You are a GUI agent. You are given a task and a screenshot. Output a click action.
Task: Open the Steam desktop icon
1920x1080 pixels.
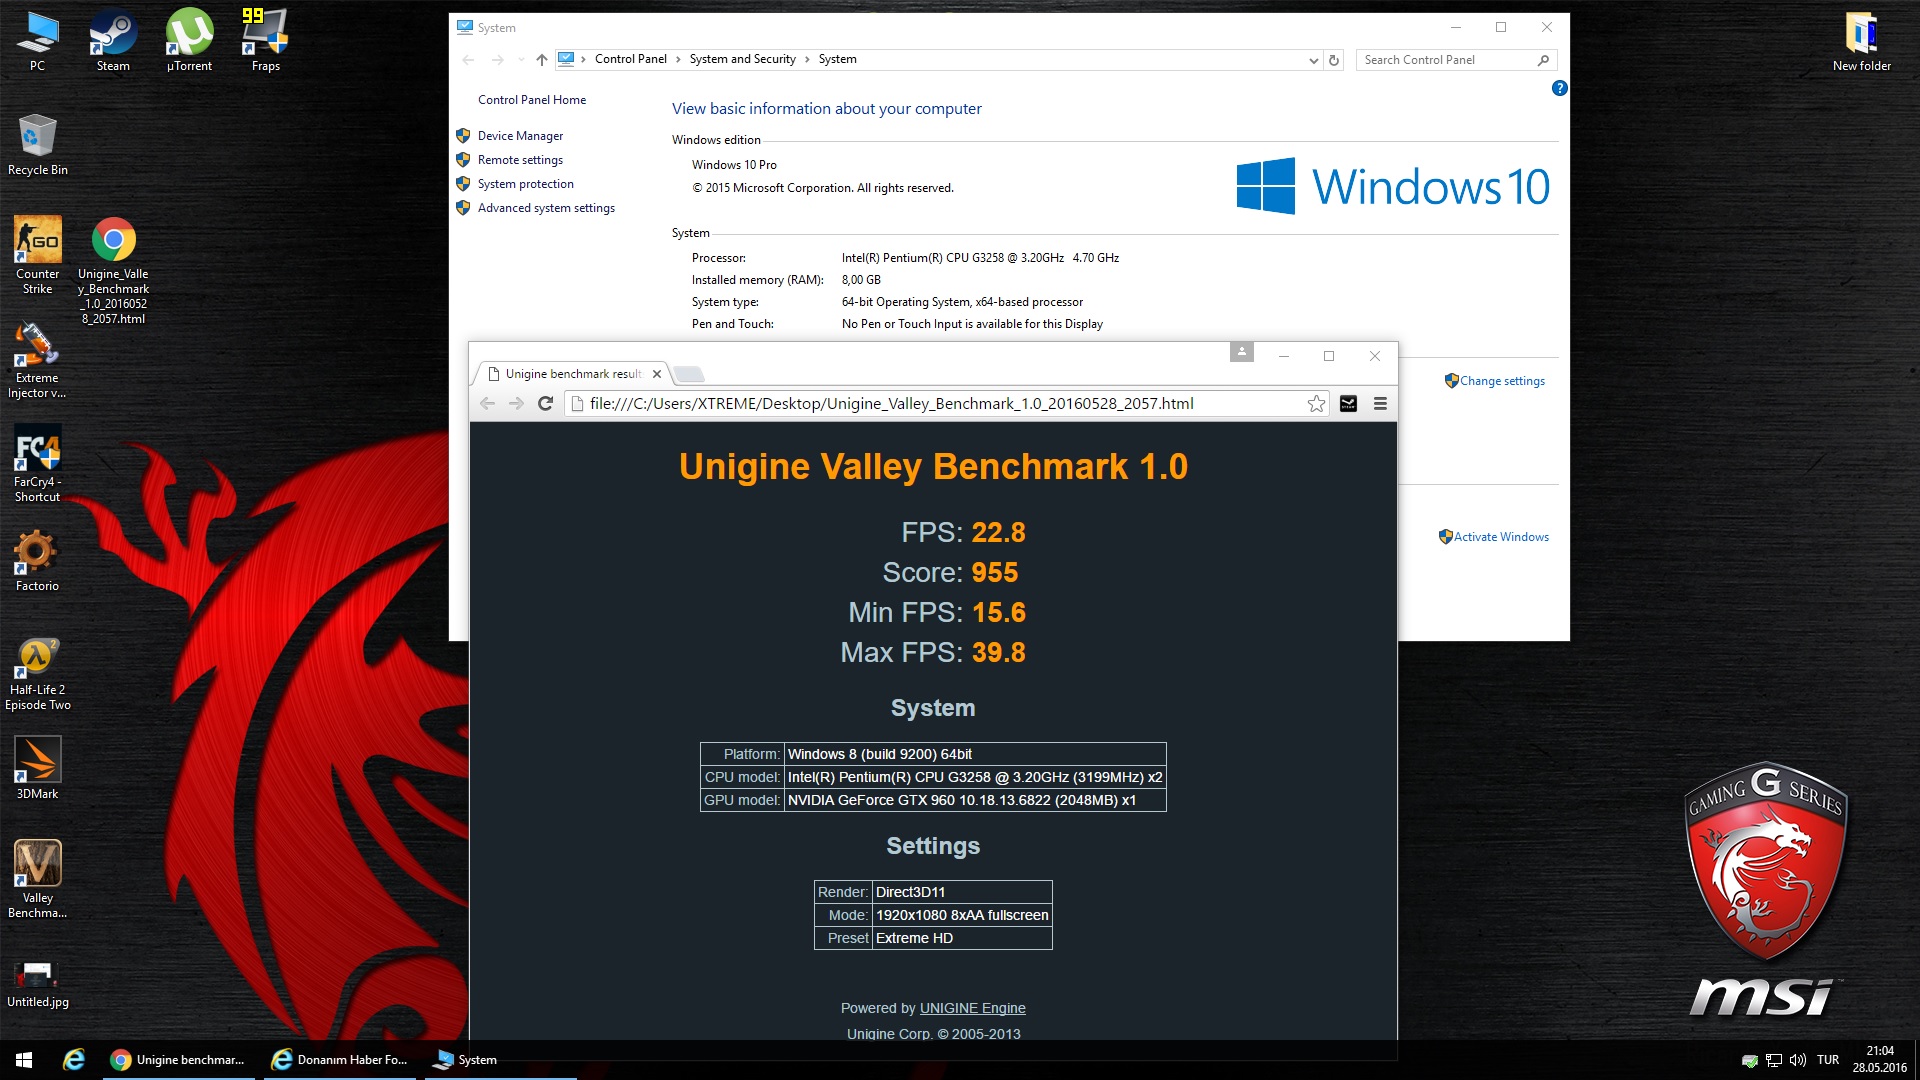click(113, 41)
